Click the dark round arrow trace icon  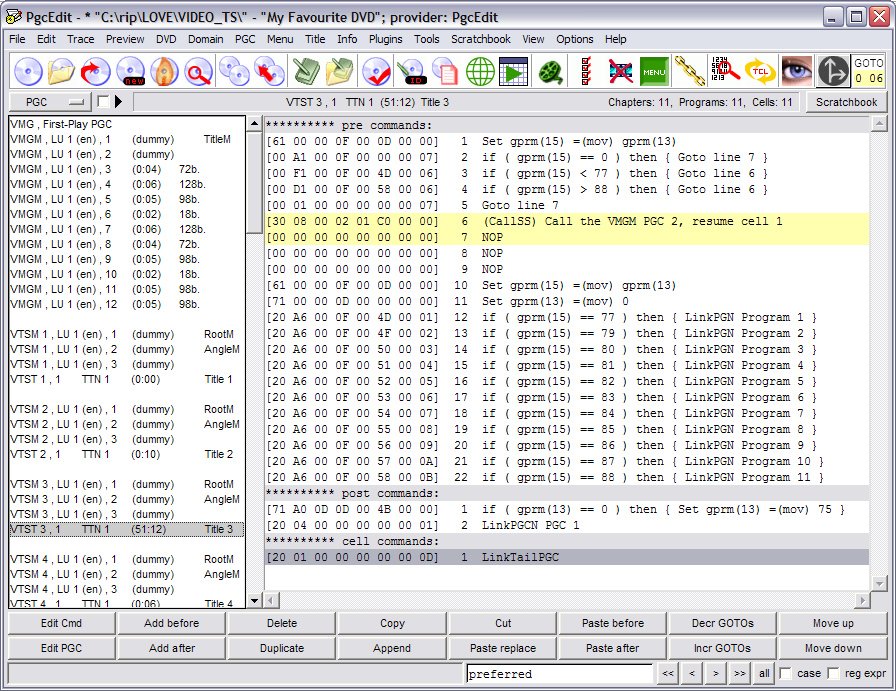tap(833, 71)
